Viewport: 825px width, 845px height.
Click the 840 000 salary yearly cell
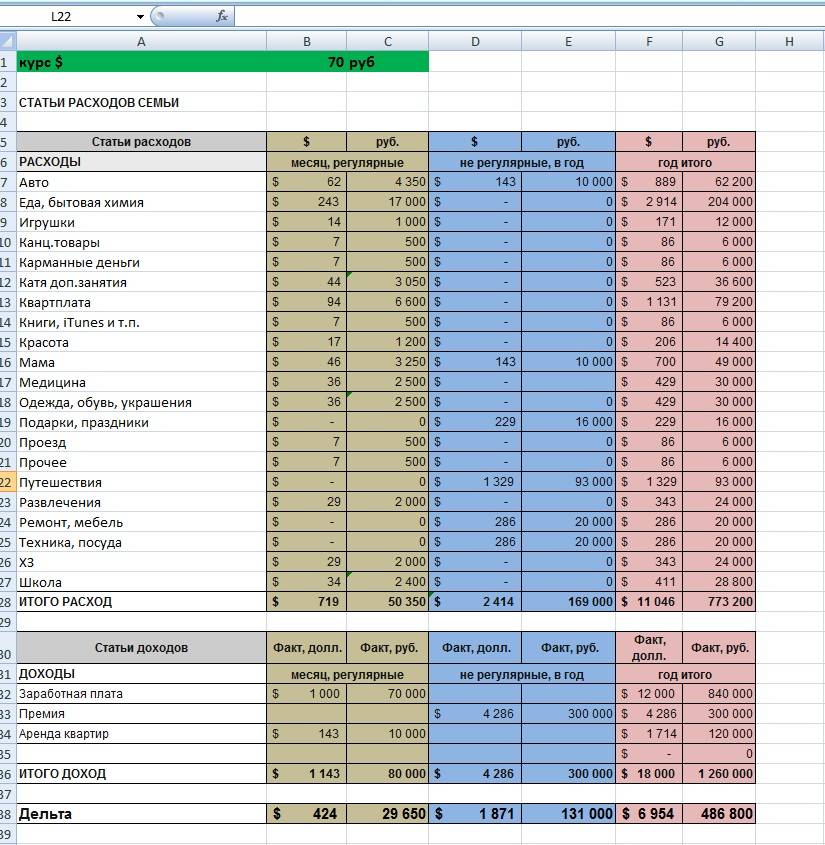719,694
